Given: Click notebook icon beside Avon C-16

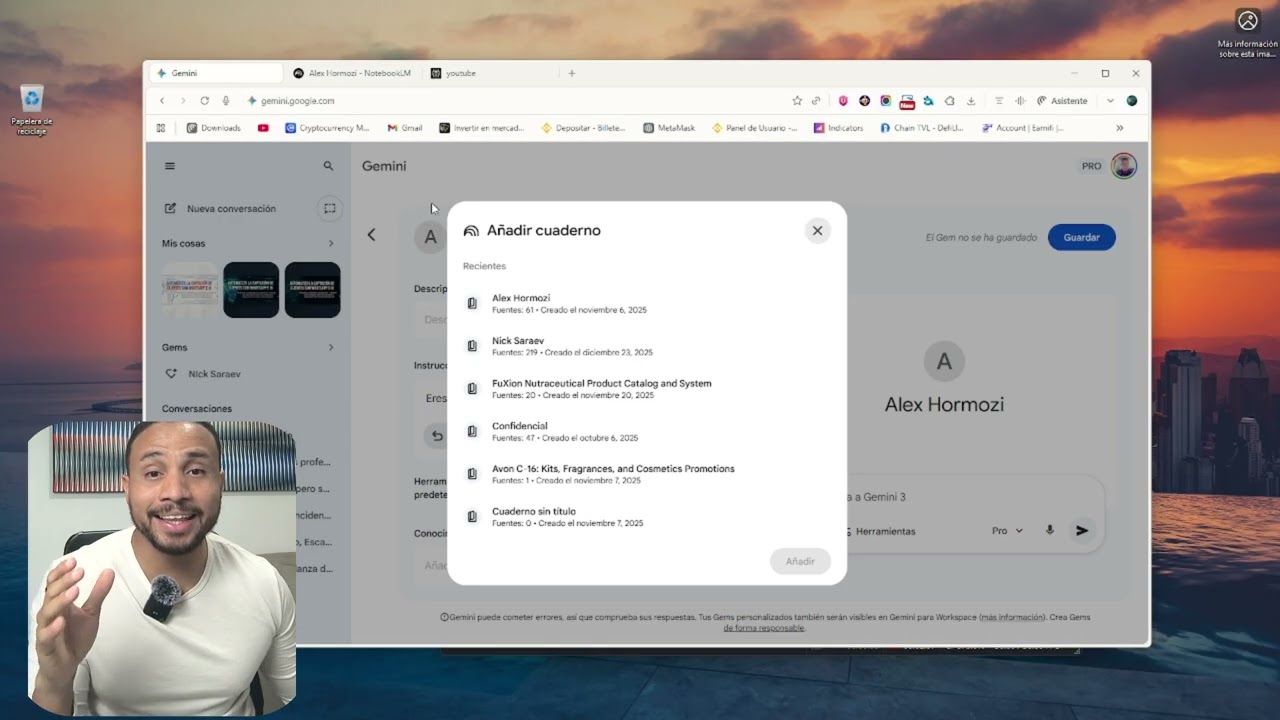Looking at the screenshot, I should 472,474.
